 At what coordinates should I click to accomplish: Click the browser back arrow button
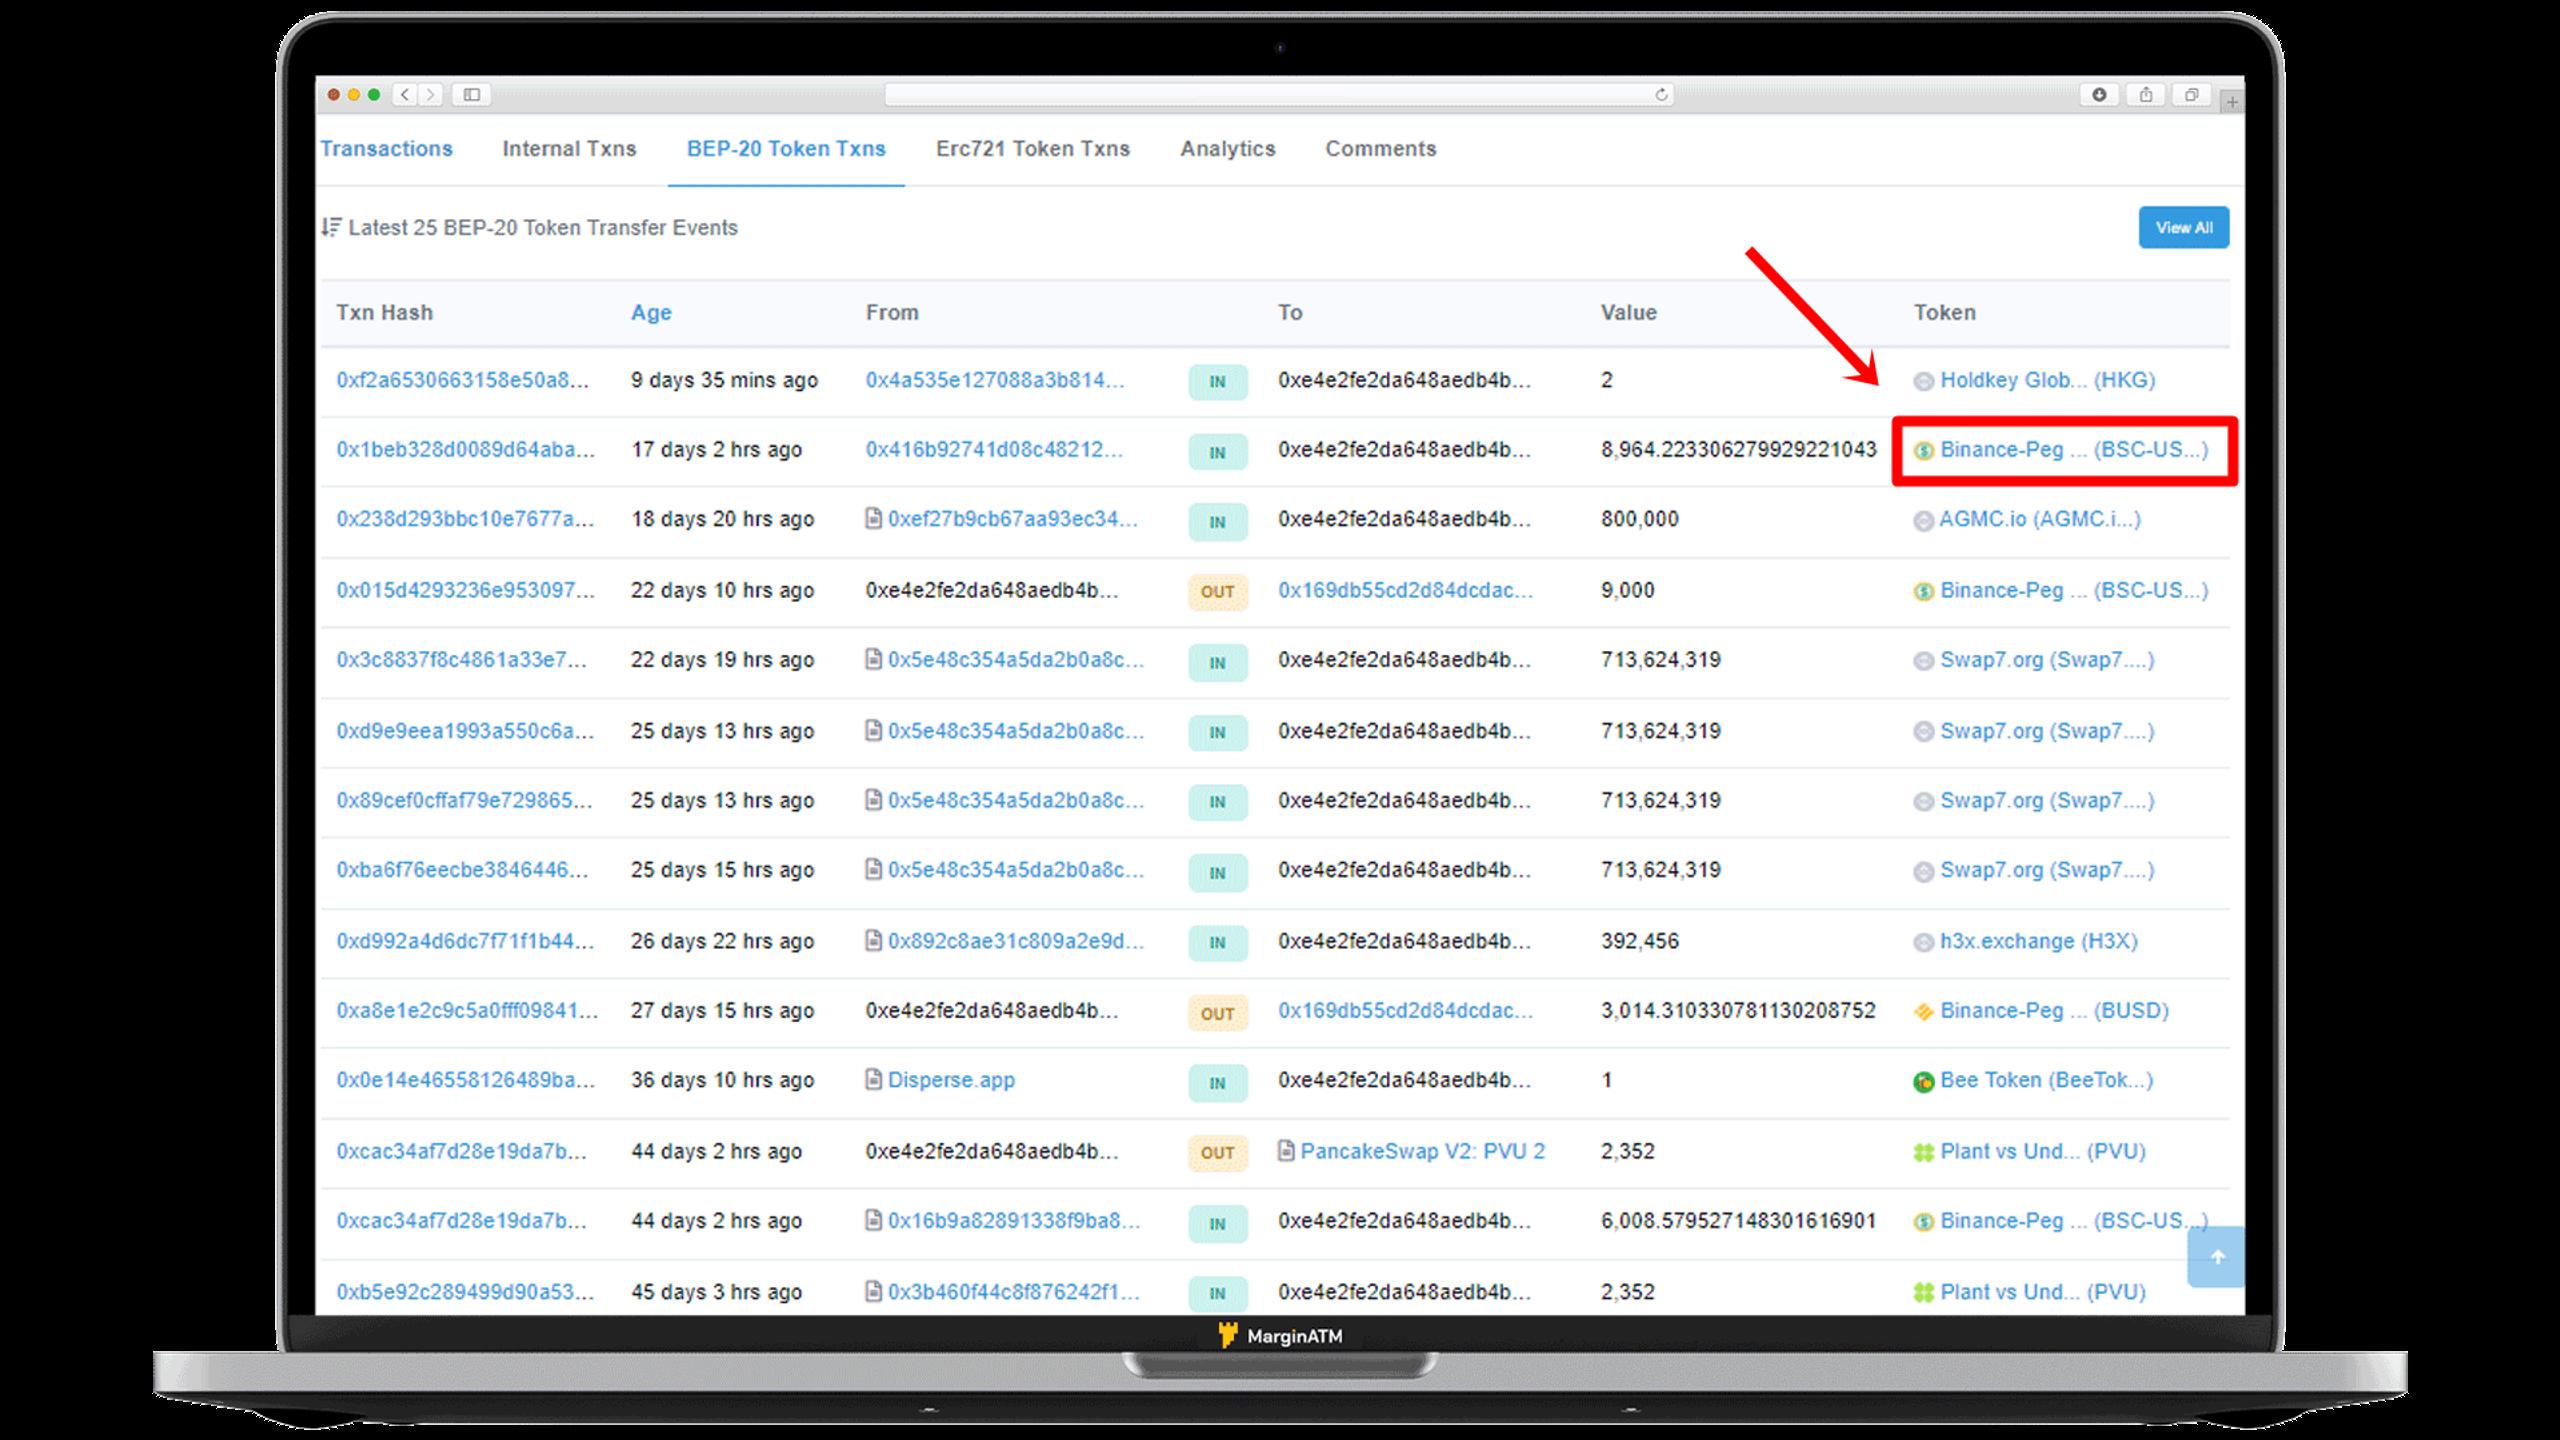tap(405, 95)
